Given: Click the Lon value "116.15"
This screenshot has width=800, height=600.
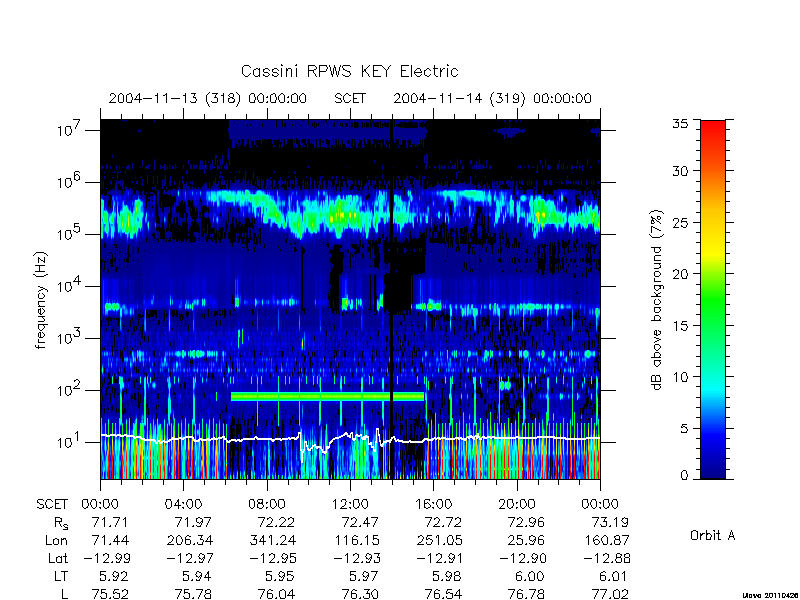Looking at the screenshot, I should tap(357, 540).
